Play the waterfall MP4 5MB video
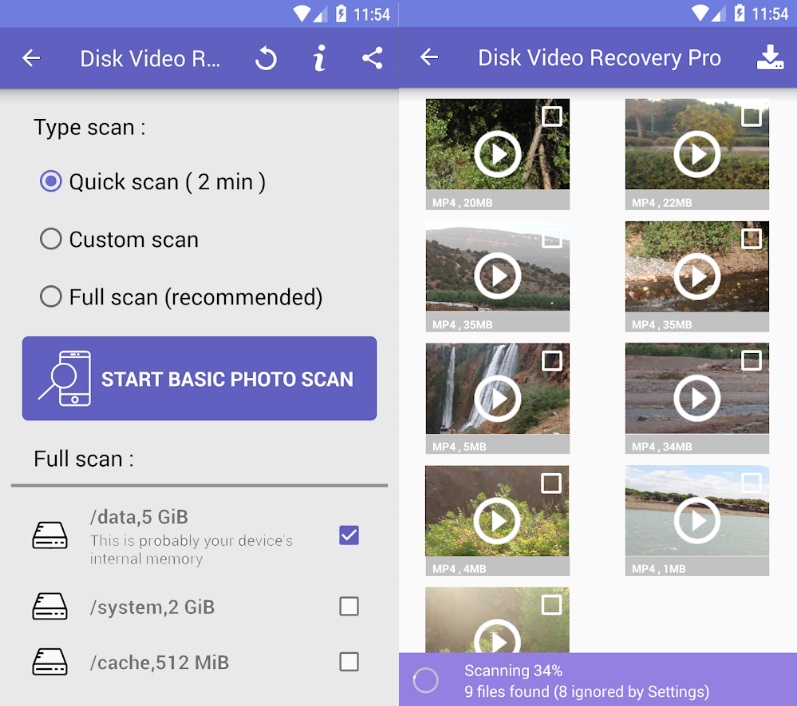The width and height of the screenshot is (797, 706). coord(497,398)
